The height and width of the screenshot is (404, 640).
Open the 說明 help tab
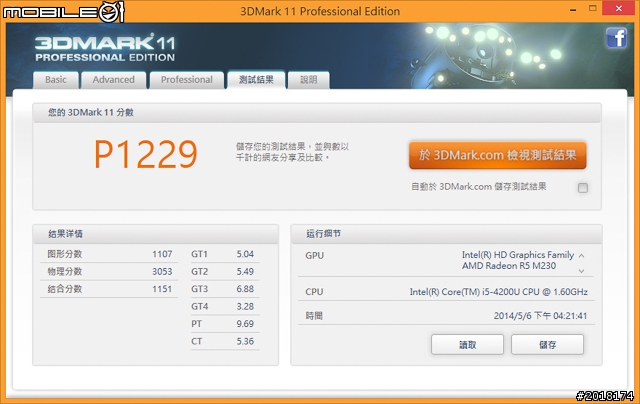tap(309, 80)
